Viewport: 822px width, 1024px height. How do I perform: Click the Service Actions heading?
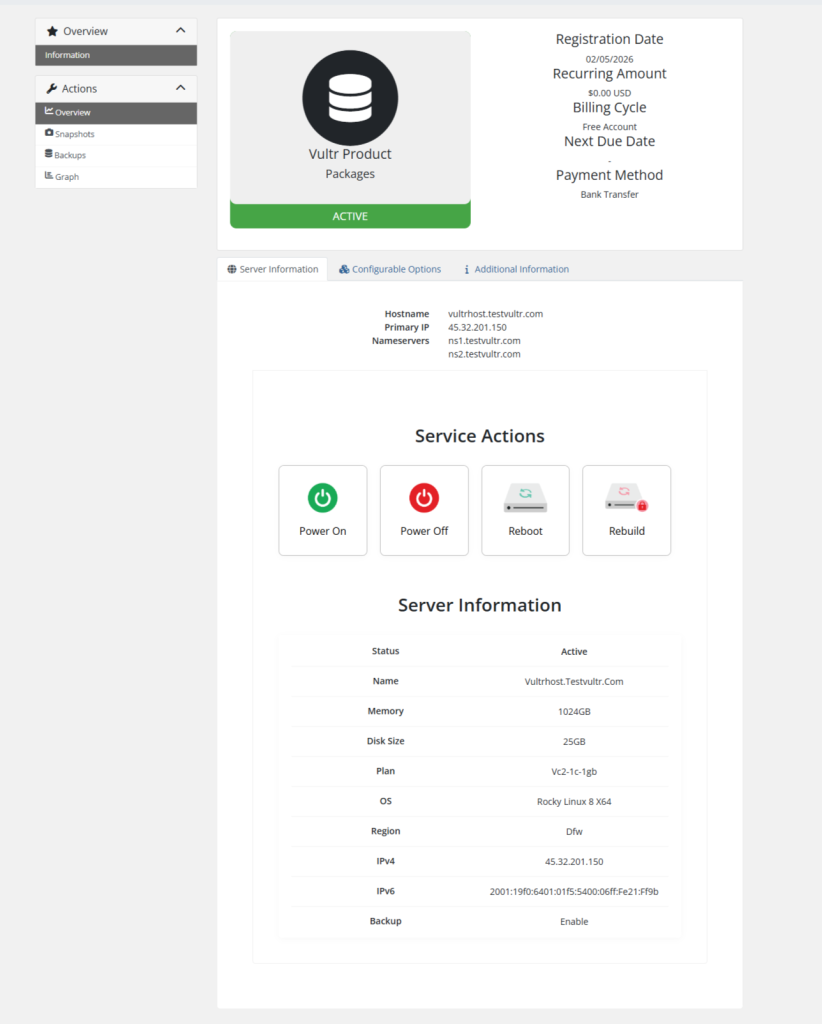[480, 436]
